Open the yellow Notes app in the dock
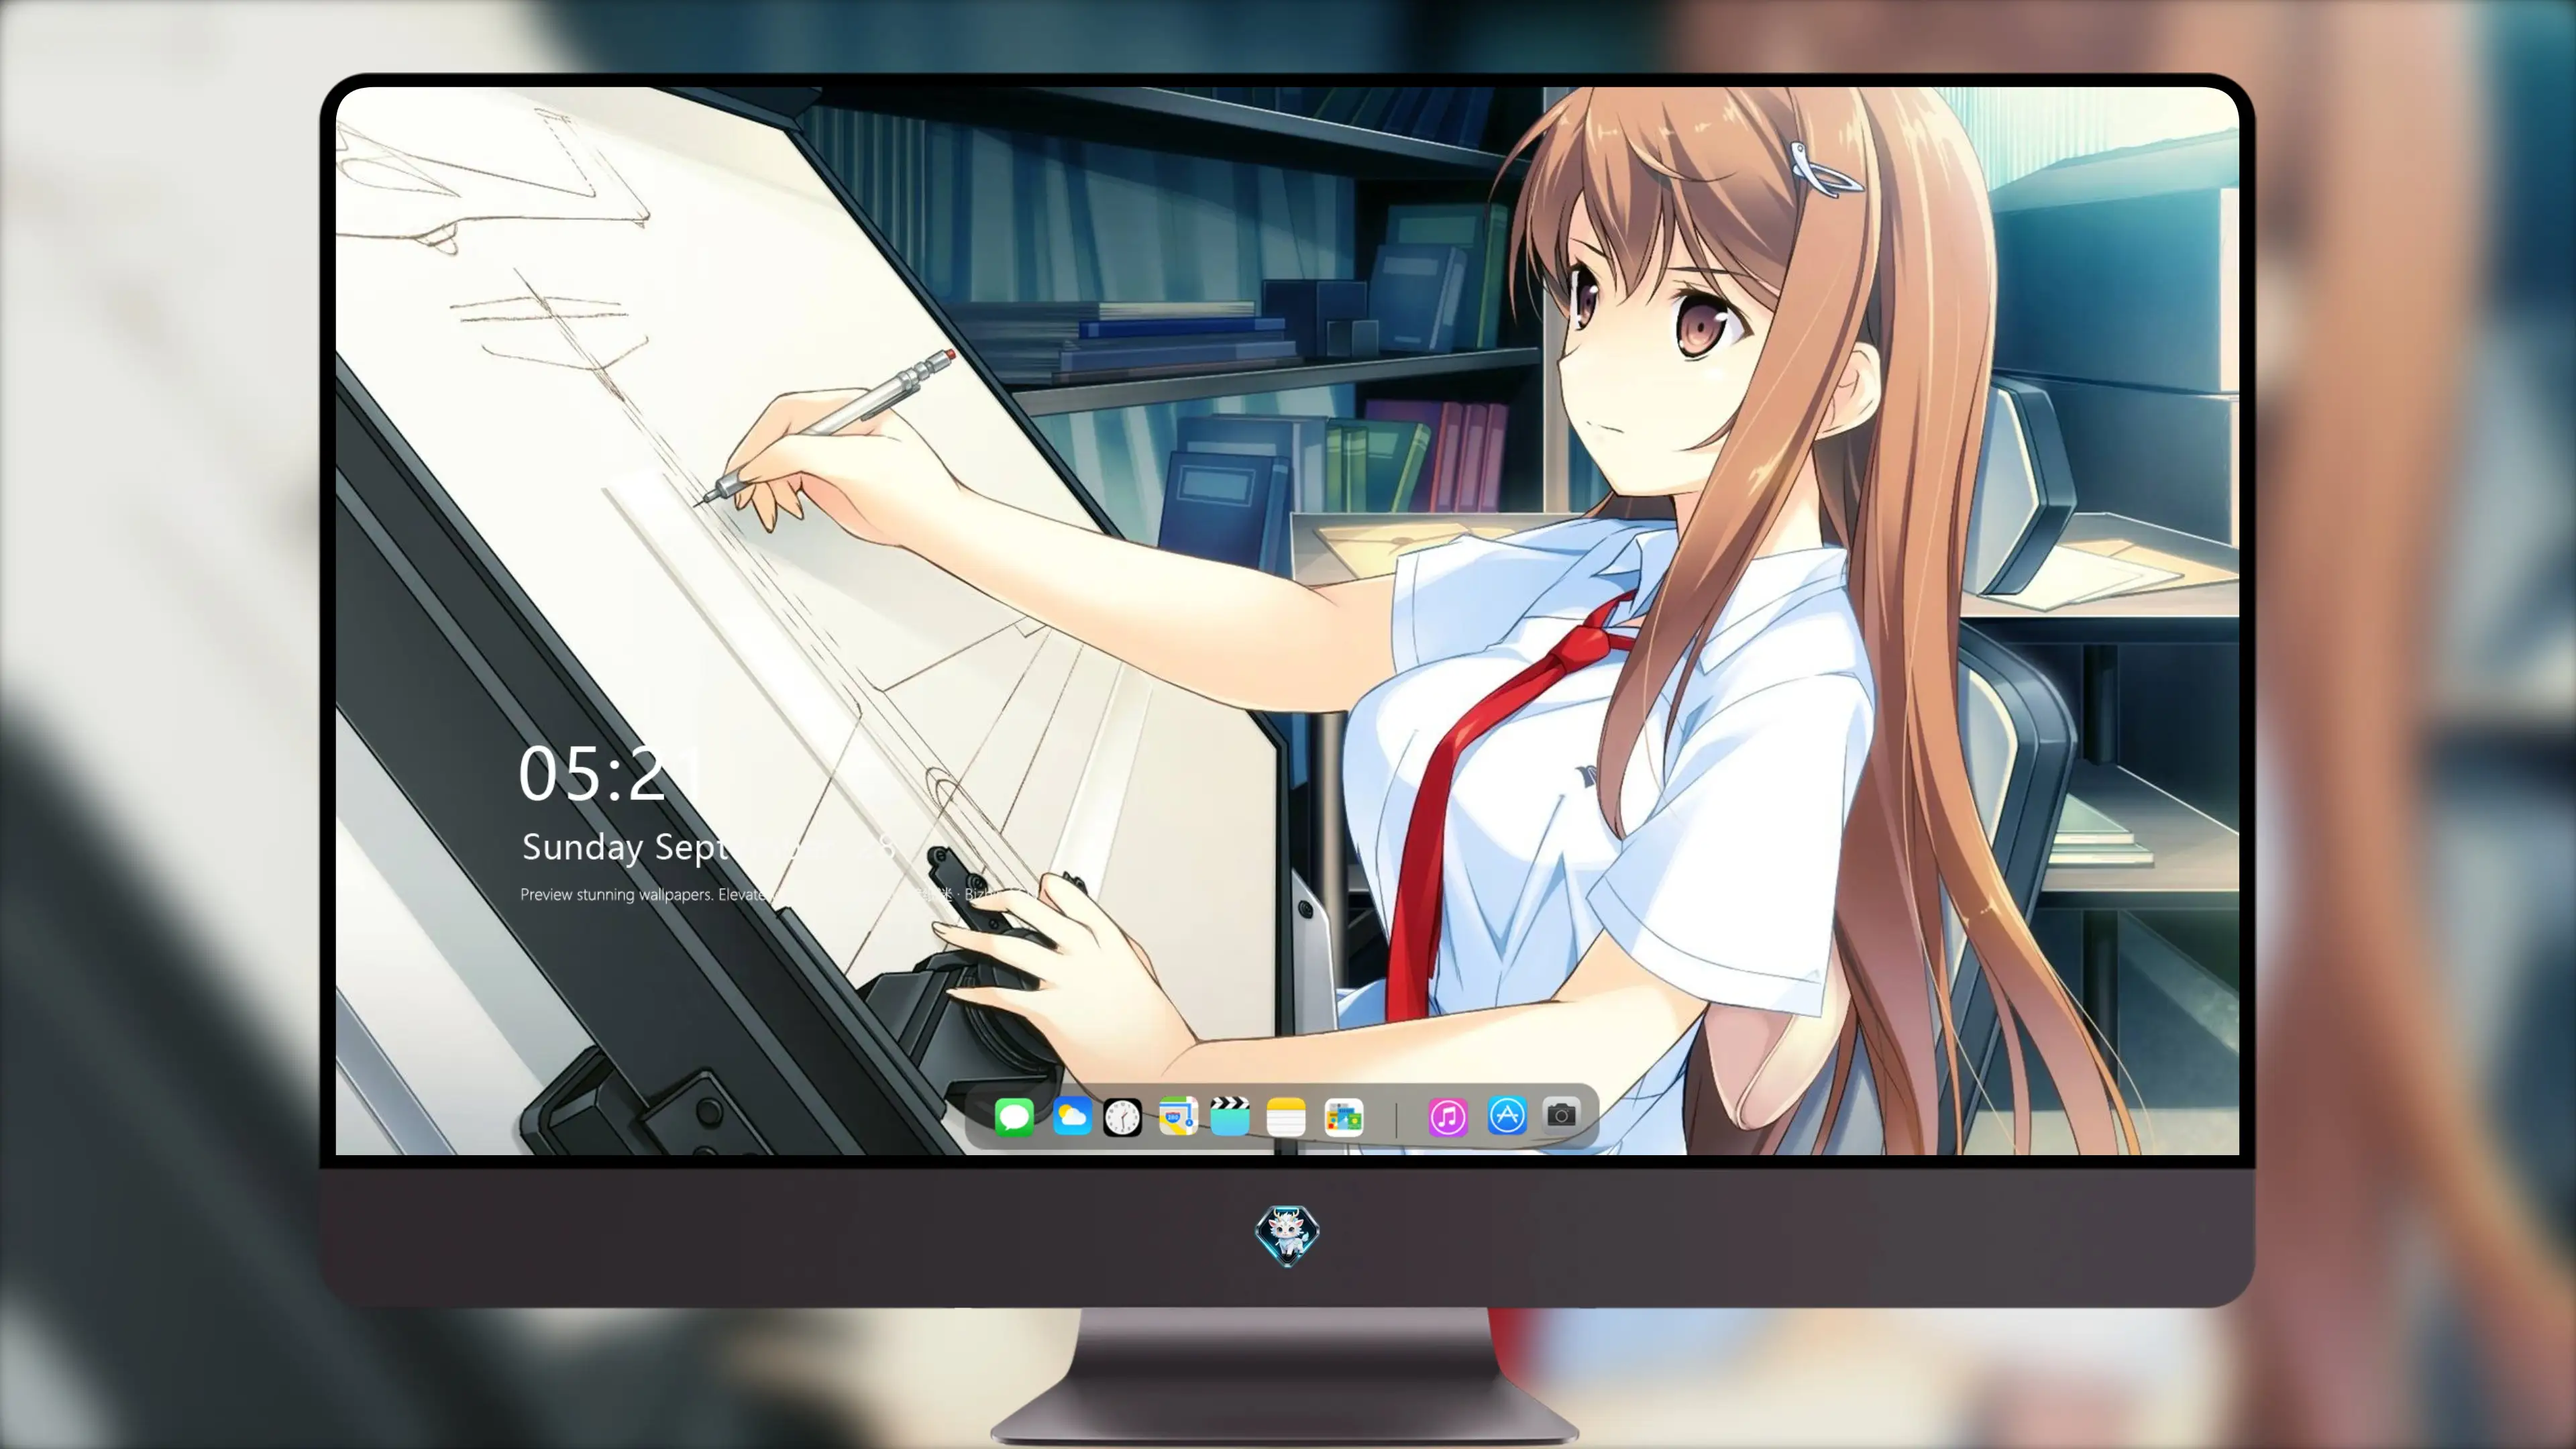The height and width of the screenshot is (1449, 2576). click(1286, 1116)
